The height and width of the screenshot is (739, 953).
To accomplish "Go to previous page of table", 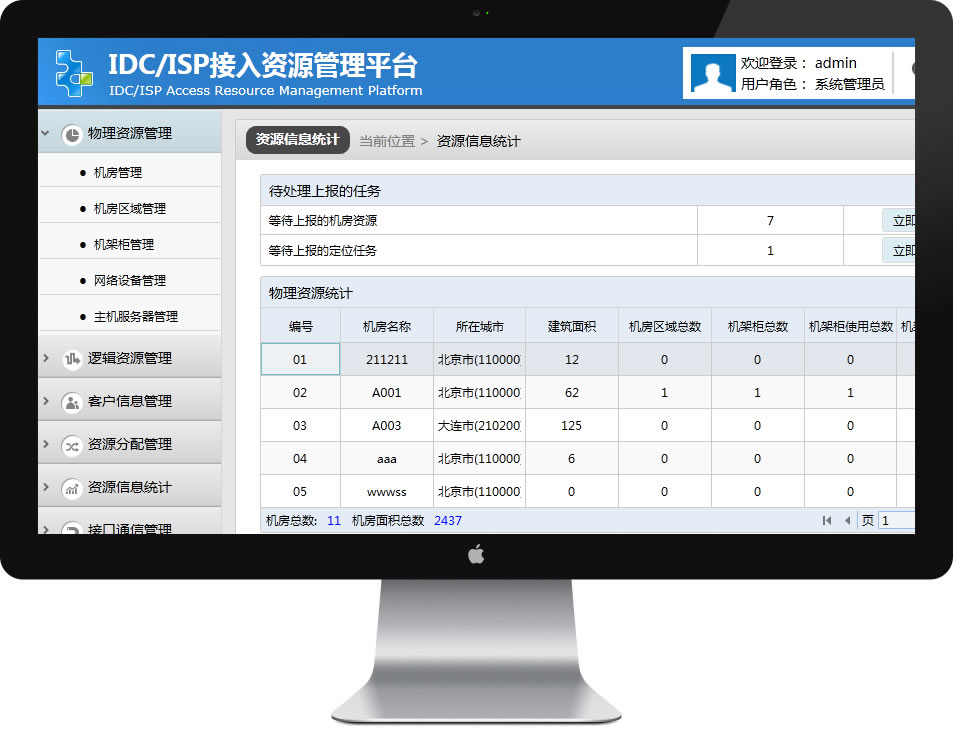I will pyautogui.click(x=848, y=521).
